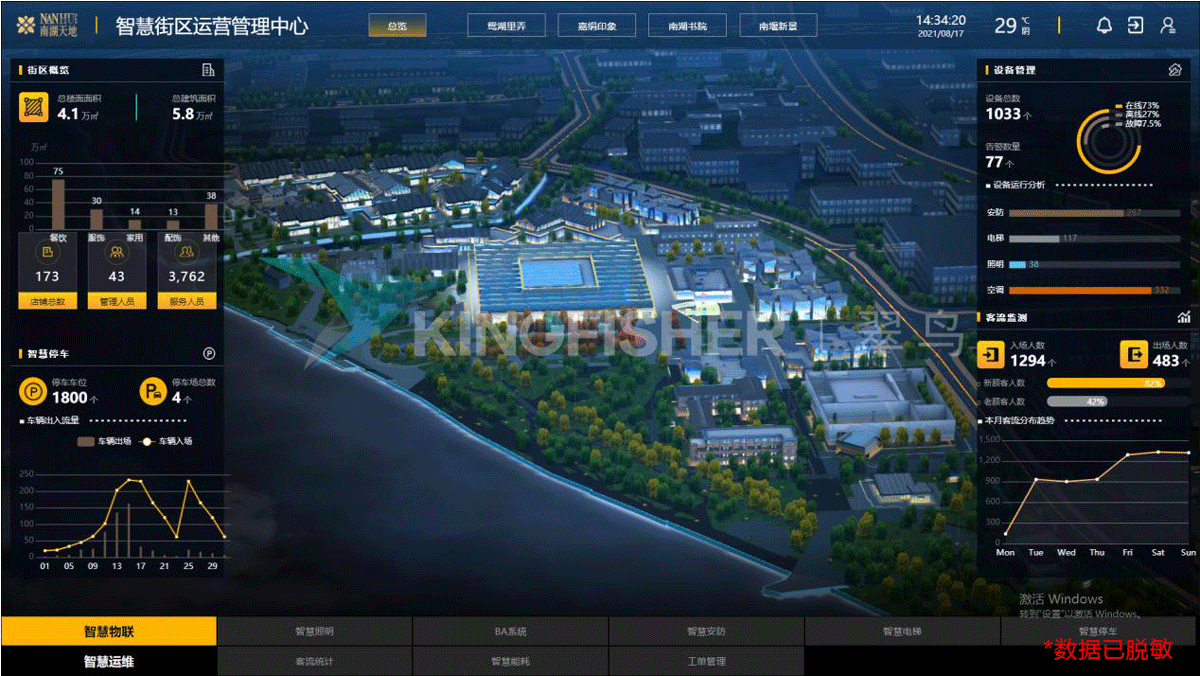
Task: Click the building icon in 街区概览 header
Action: pyautogui.click(x=208, y=70)
